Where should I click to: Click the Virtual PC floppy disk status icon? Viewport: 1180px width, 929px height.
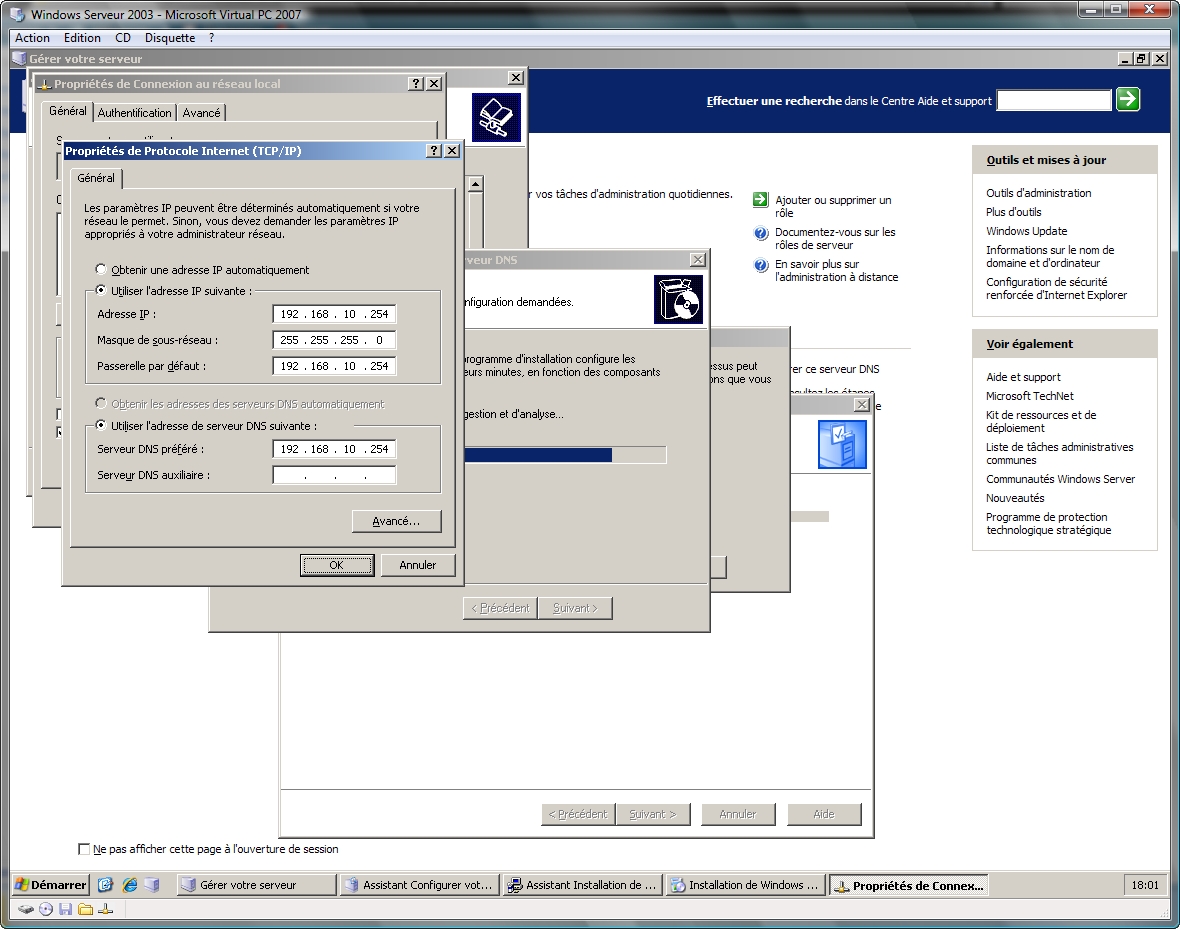coord(65,909)
